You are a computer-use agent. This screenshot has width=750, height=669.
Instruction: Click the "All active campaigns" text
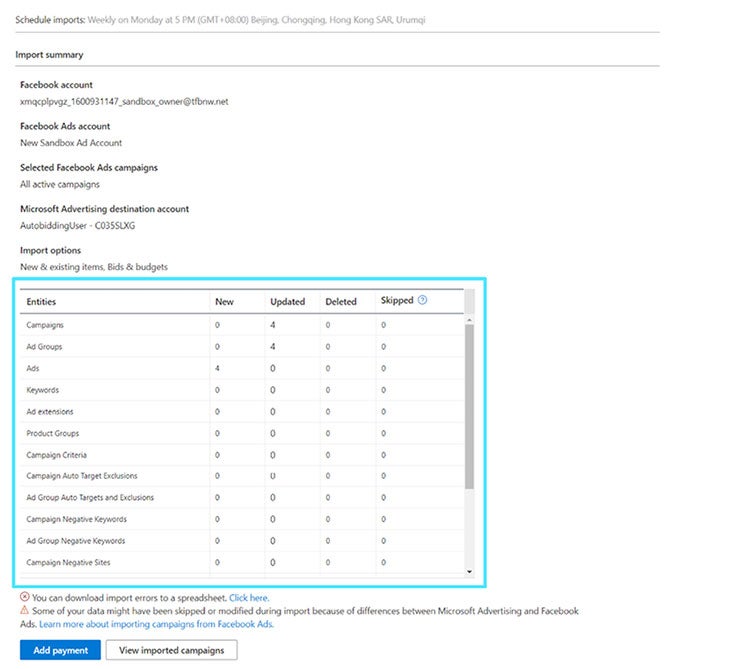[60, 184]
